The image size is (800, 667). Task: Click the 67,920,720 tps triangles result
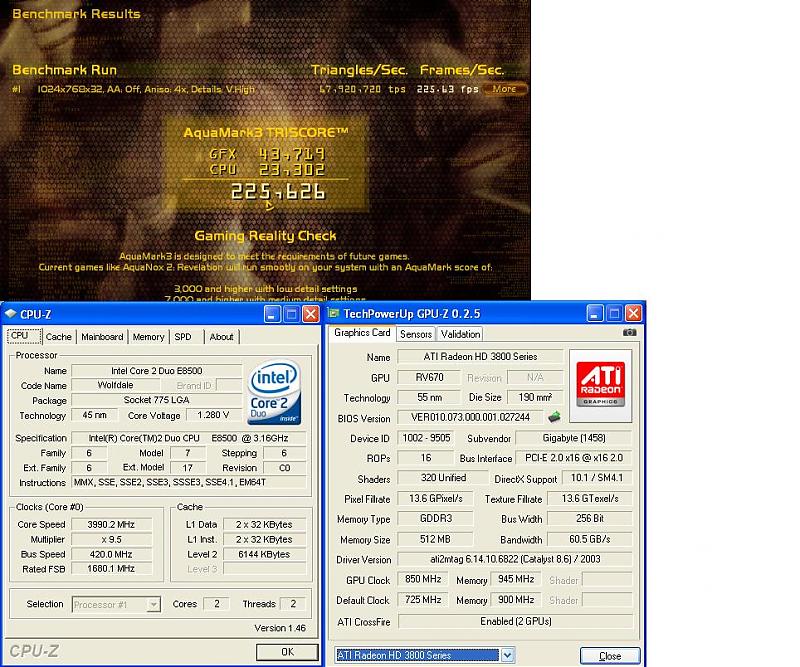tap(362, 89)
